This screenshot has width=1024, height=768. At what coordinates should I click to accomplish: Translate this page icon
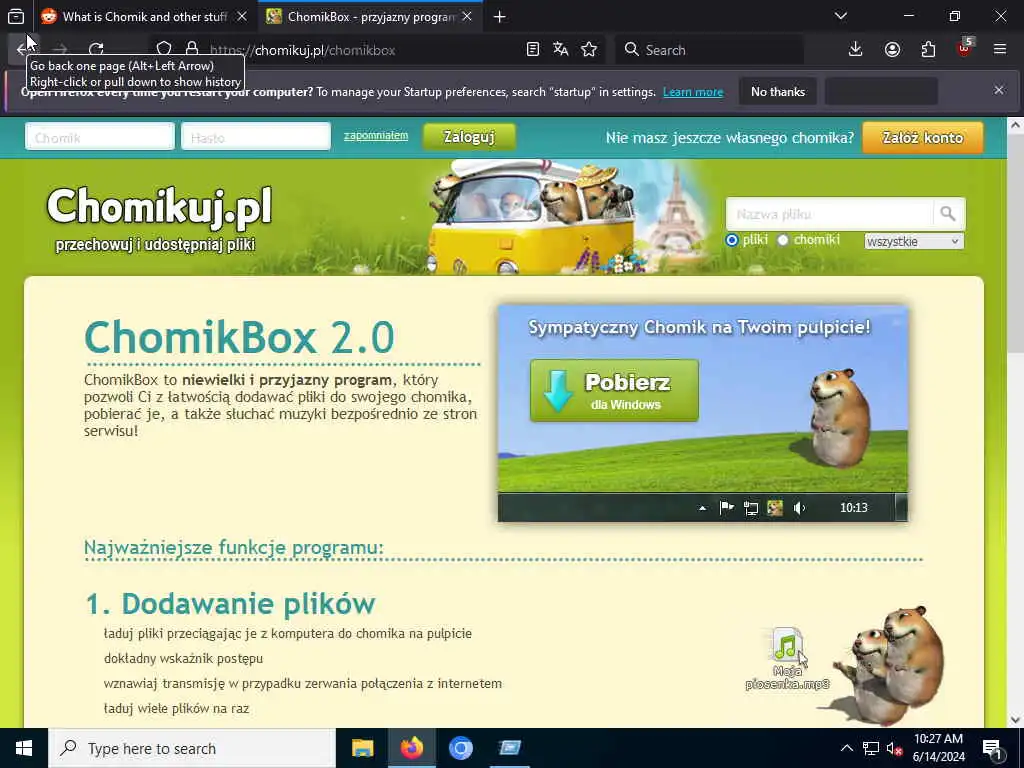click(x=560, y=50)
